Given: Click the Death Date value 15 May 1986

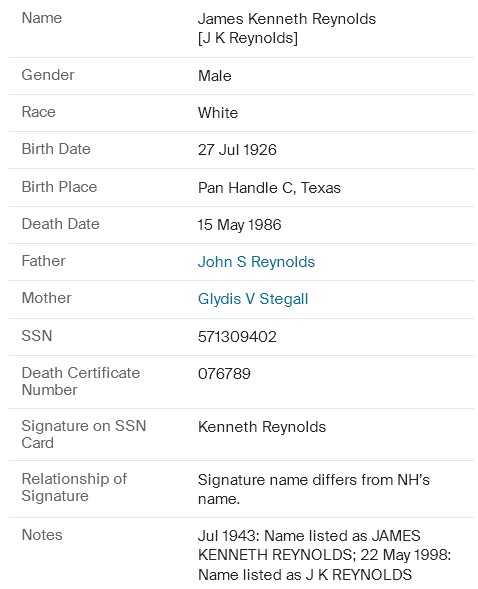Looking at the screenshot, I should click(239, 225).
